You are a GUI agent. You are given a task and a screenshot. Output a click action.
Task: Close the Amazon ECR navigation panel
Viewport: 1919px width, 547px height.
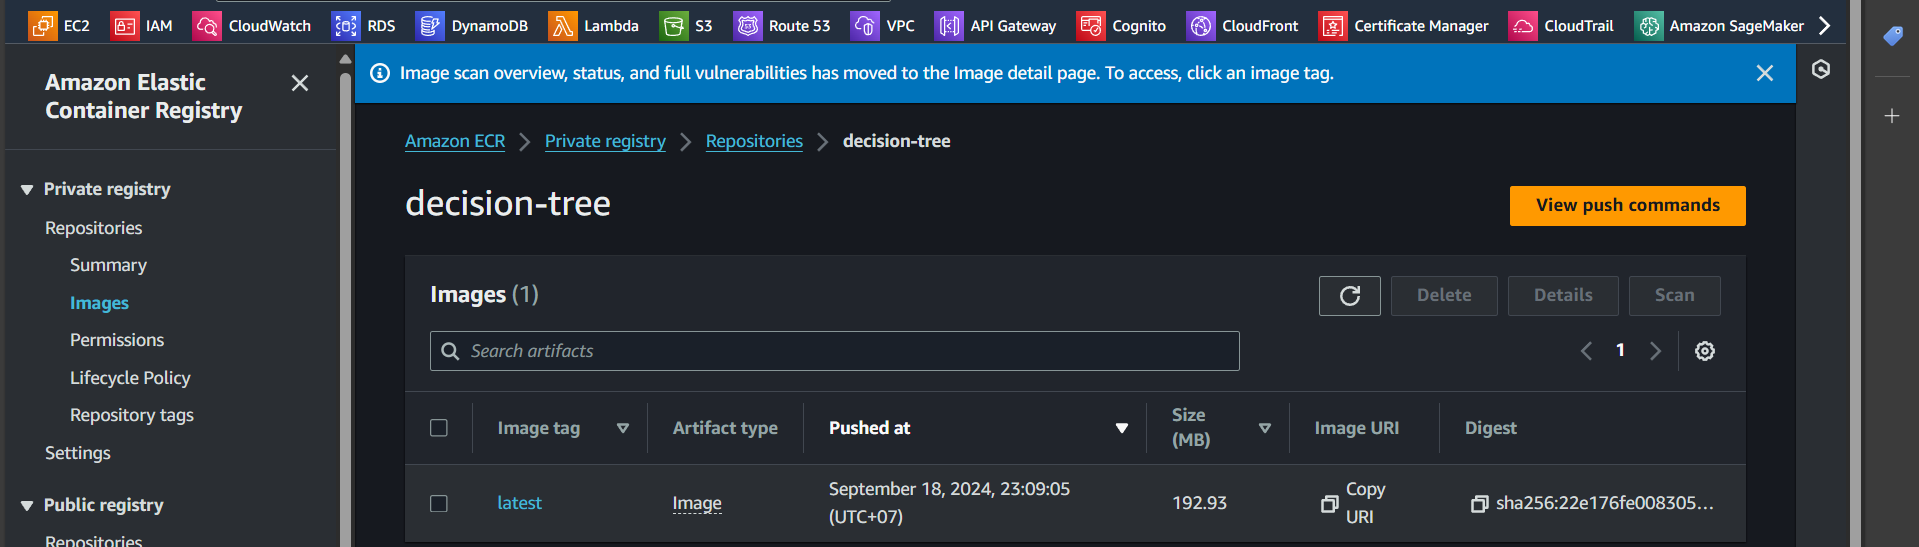coord(300,83)
